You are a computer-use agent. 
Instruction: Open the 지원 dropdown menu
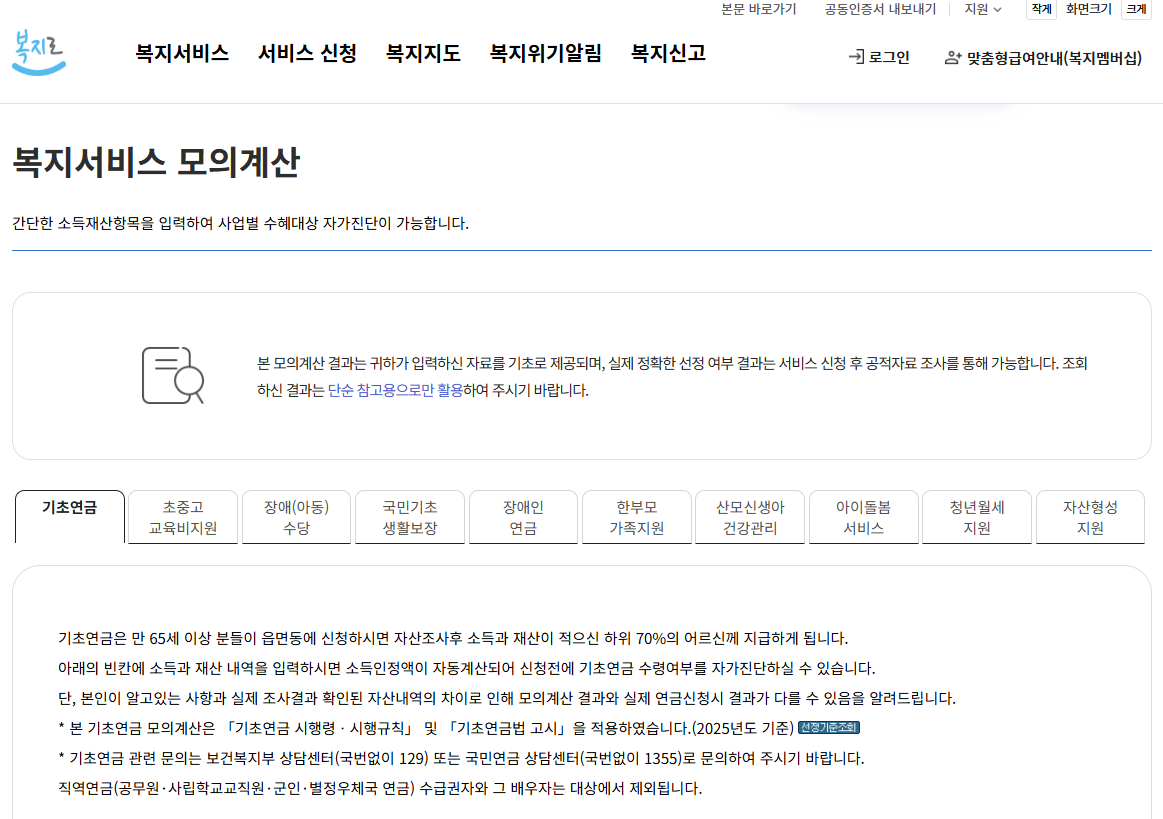(x=980, y=9)
